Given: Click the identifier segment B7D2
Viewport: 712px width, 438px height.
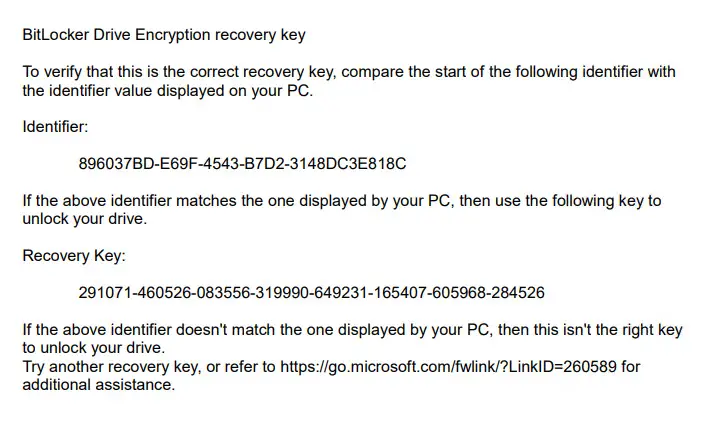Looking at the screenshot, I should (264, 163).
